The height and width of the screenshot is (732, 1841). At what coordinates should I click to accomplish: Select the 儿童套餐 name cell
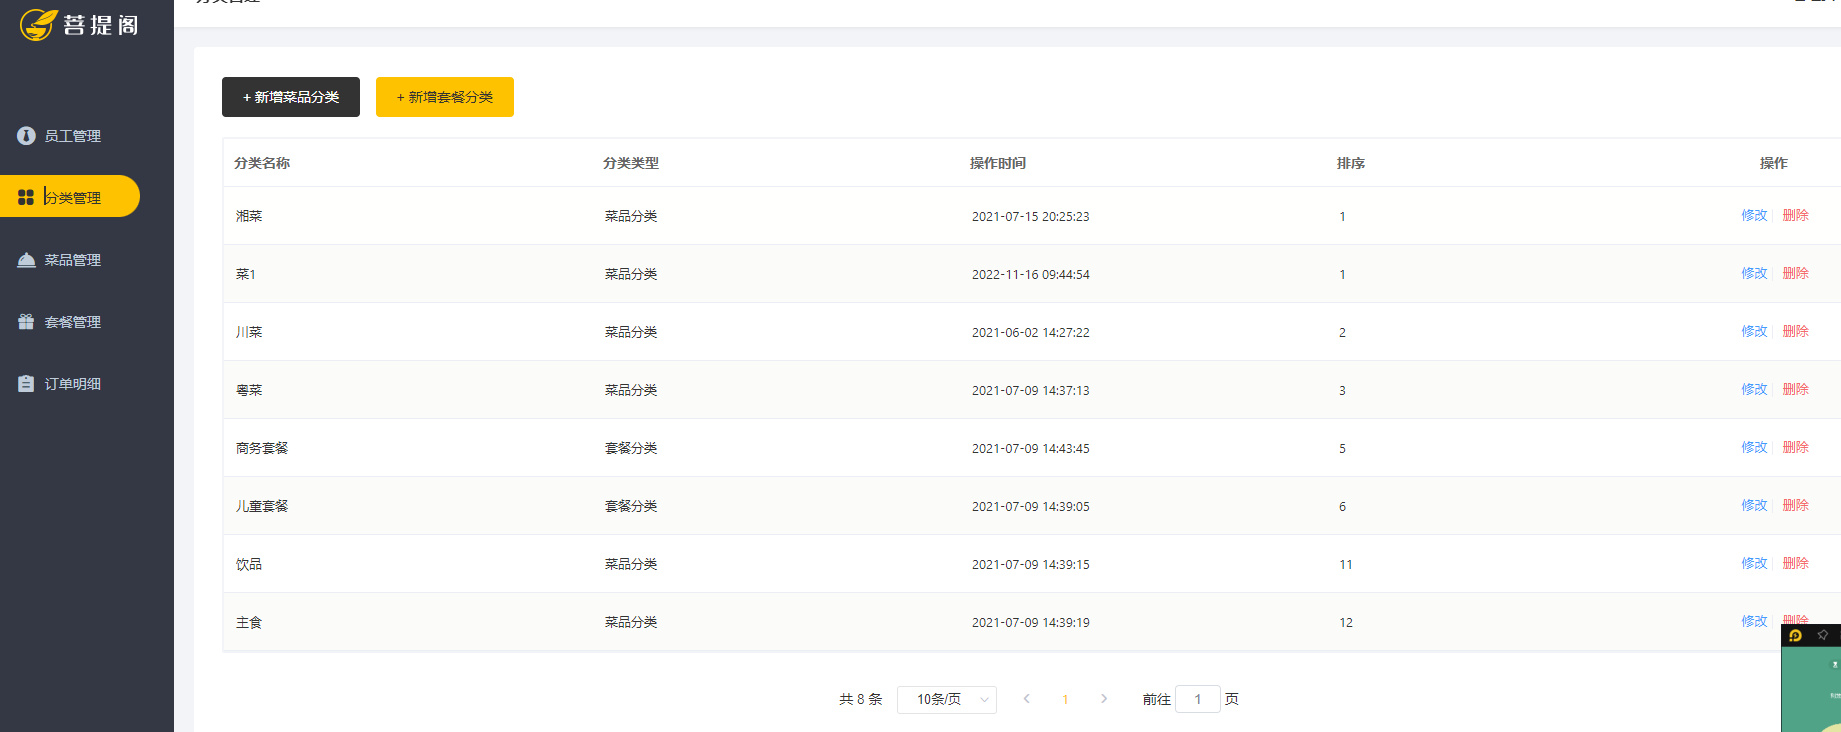click(x=262, y=506)
